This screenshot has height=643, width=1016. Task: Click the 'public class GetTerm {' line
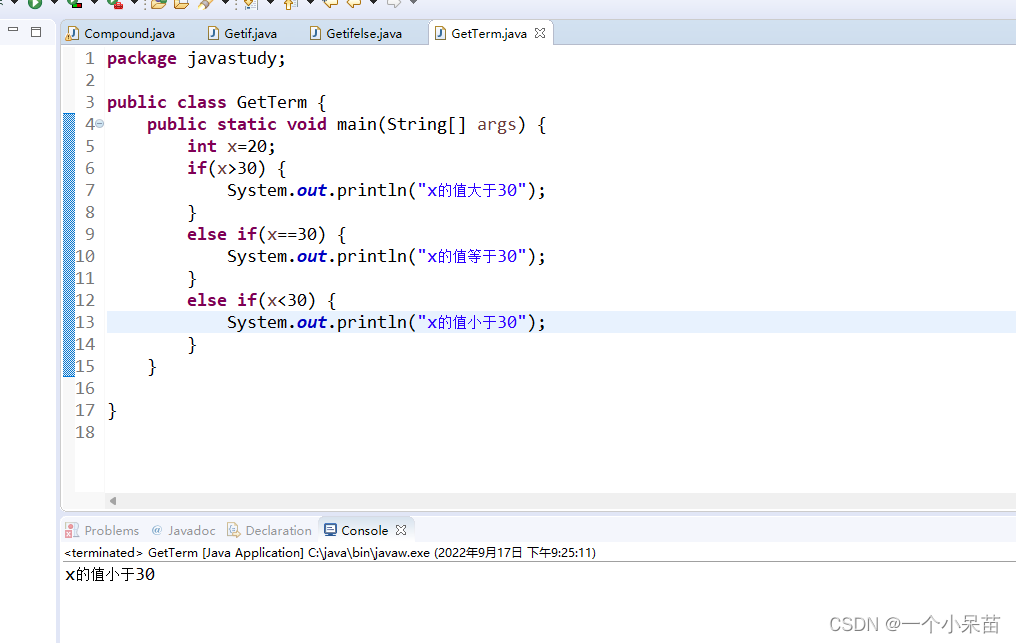tap(216, 102)
